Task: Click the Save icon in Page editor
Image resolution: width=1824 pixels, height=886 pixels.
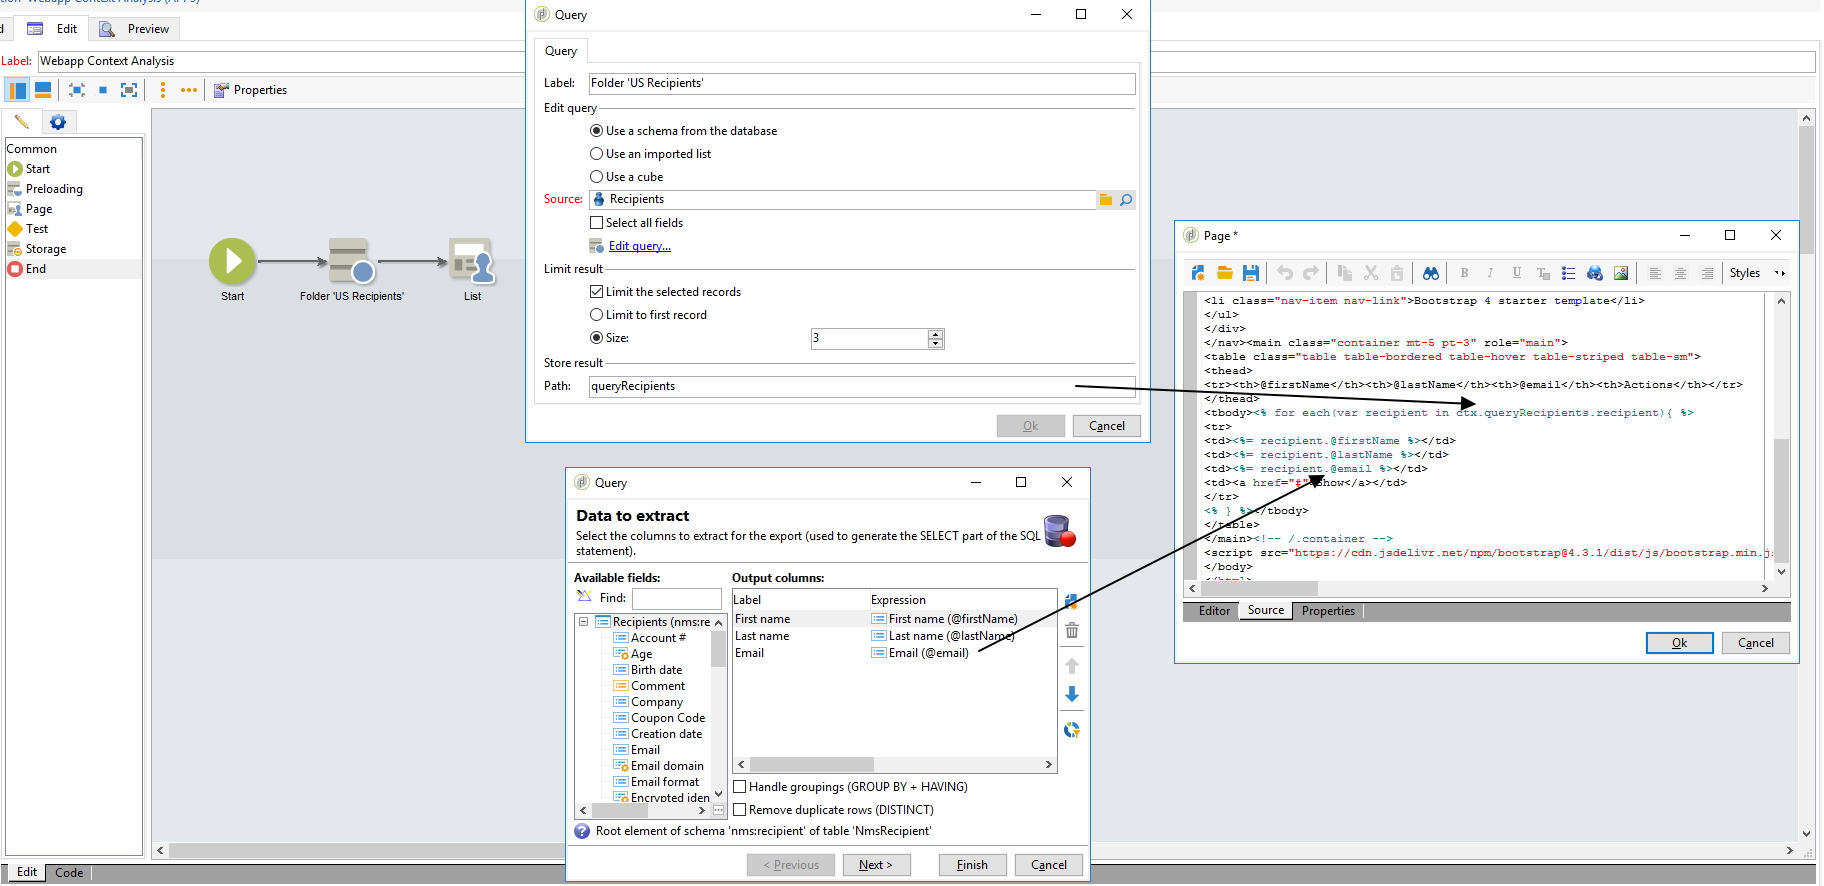Action: click(1250, 273)
